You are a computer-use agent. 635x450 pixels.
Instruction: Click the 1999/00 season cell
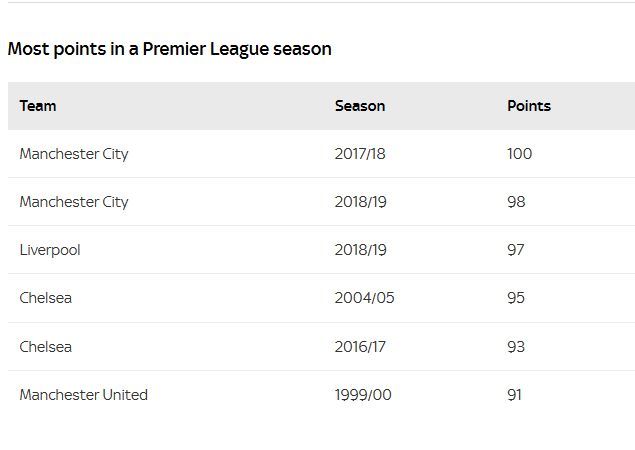(x=363, y=395)
